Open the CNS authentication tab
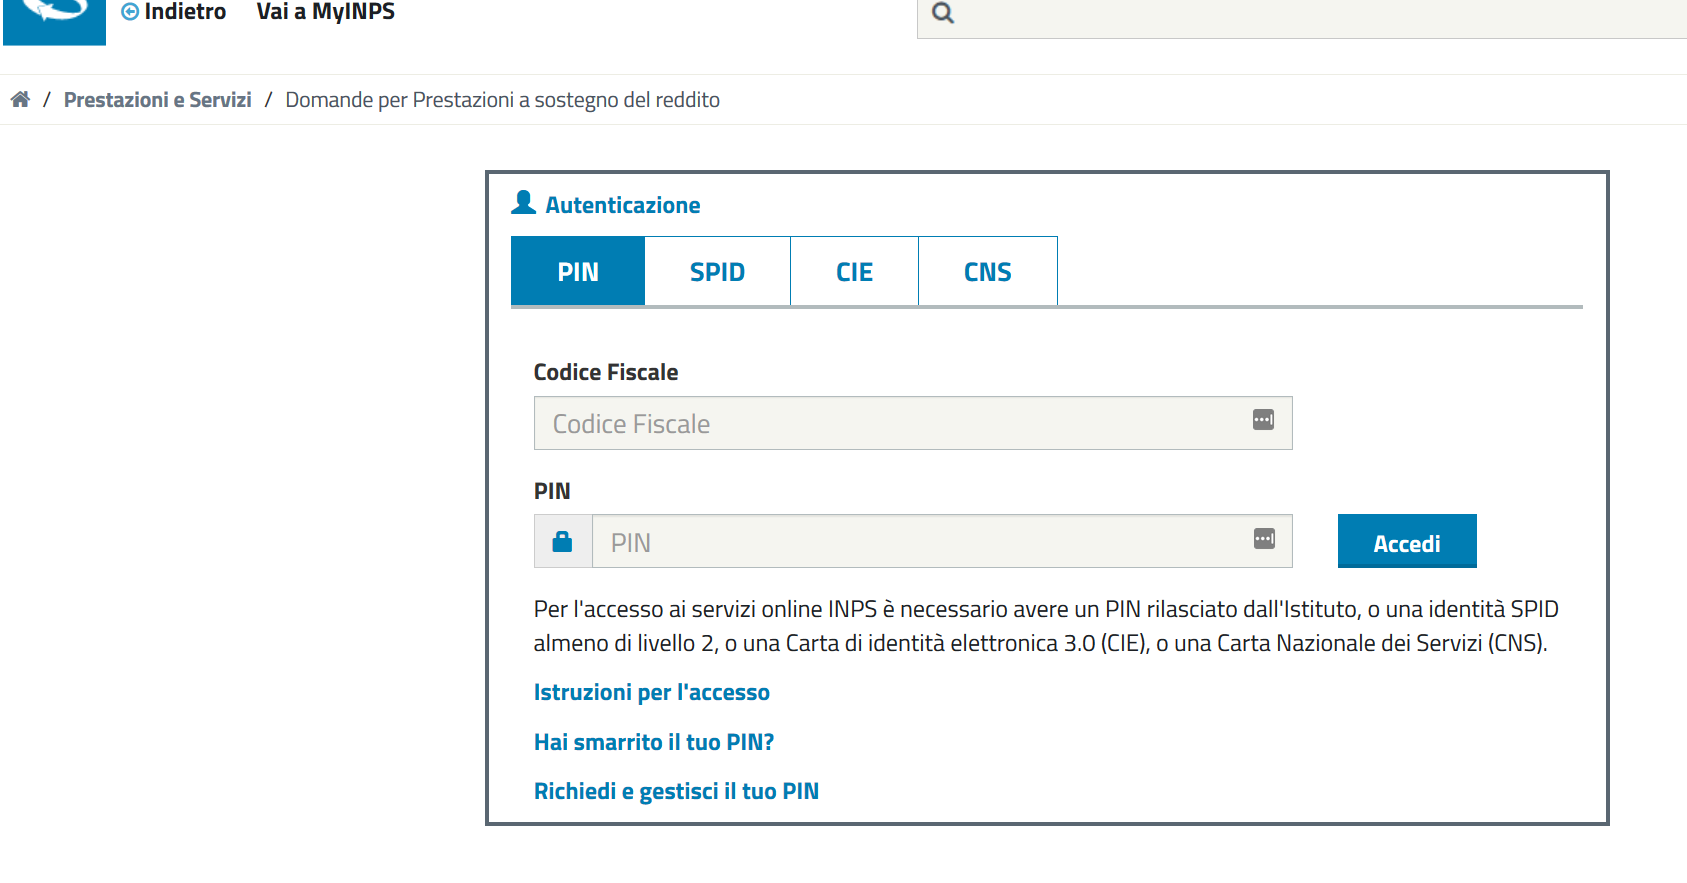The image size is (1687, 883). click(987, 271)
